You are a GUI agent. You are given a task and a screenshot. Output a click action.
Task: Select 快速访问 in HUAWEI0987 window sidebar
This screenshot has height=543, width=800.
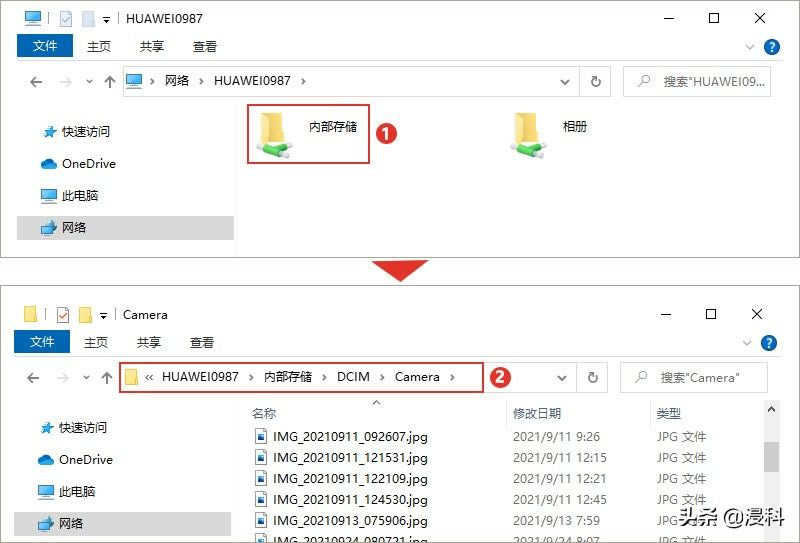click(x=77, y=132)
